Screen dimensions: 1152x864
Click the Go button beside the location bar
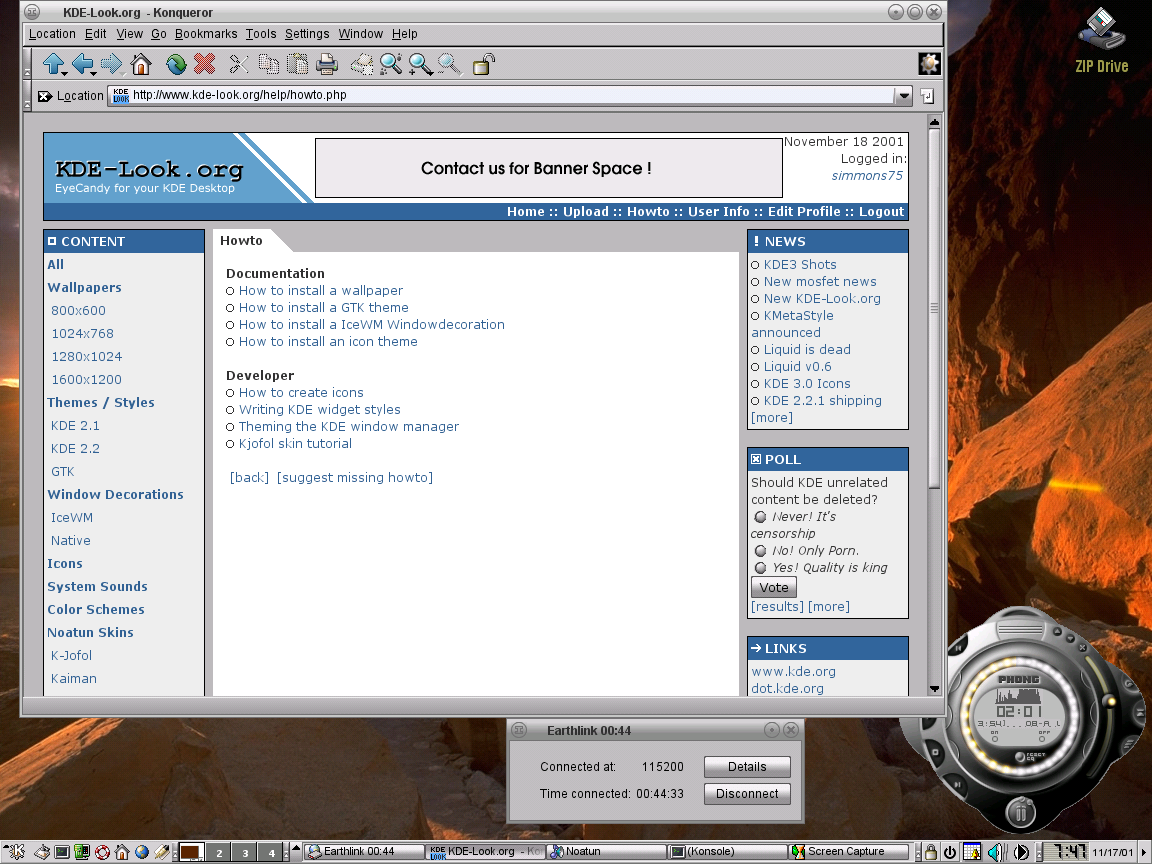tap(927, 96)
